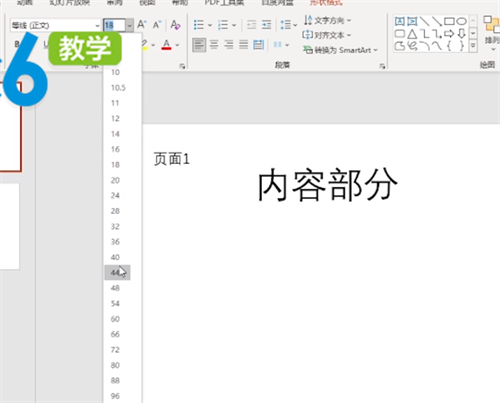
Task: Click the red font color button
Action: click(166, 45)
